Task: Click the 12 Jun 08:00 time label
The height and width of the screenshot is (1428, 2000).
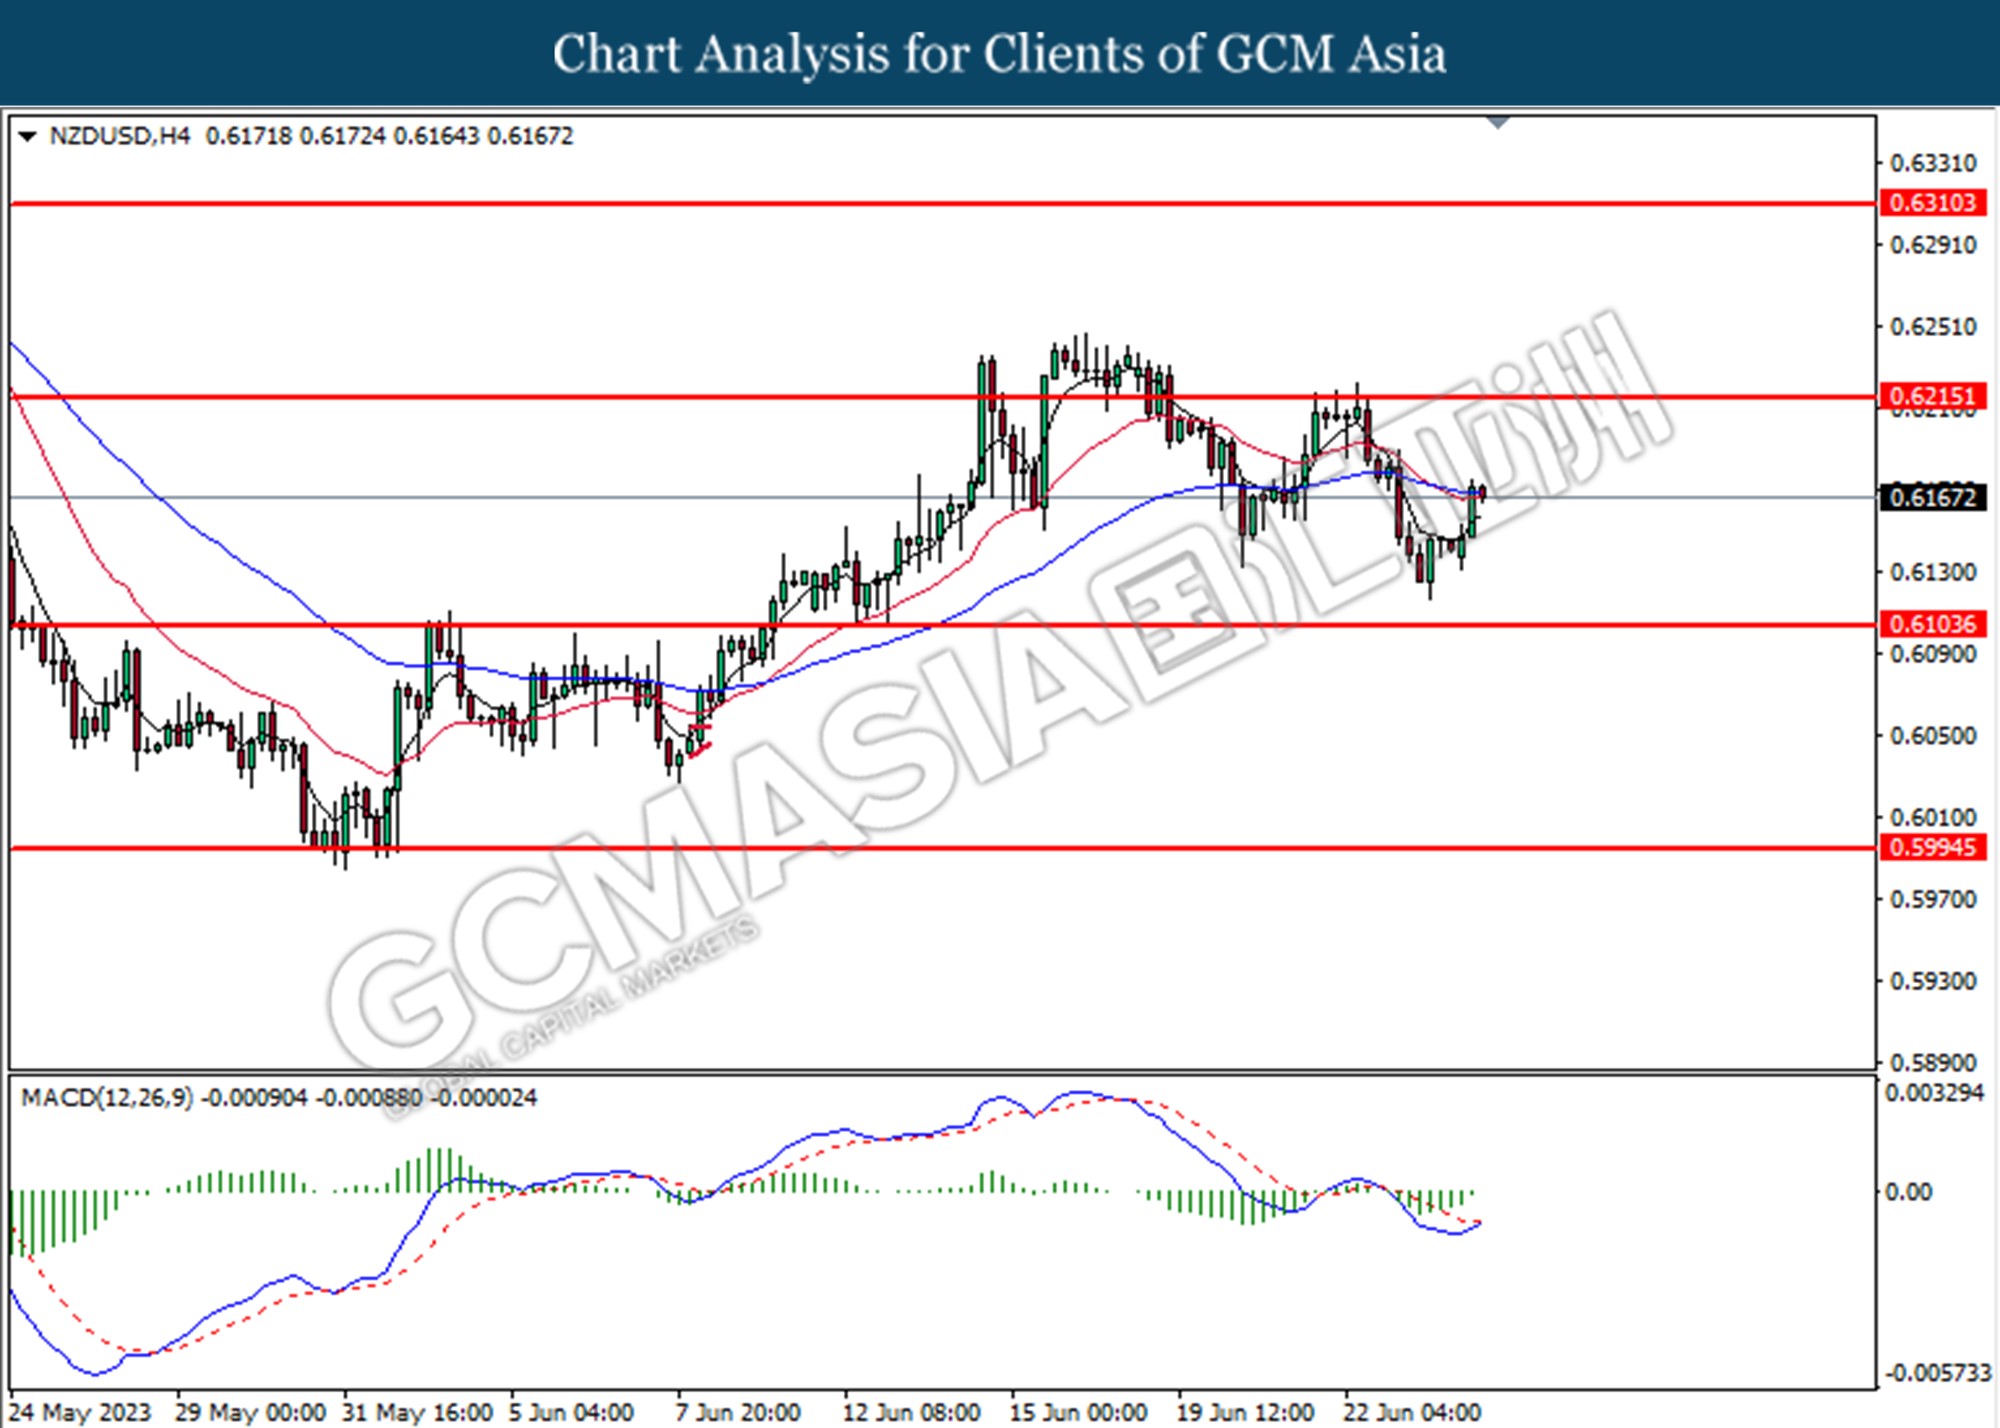Action: [x=911, y=1412]
